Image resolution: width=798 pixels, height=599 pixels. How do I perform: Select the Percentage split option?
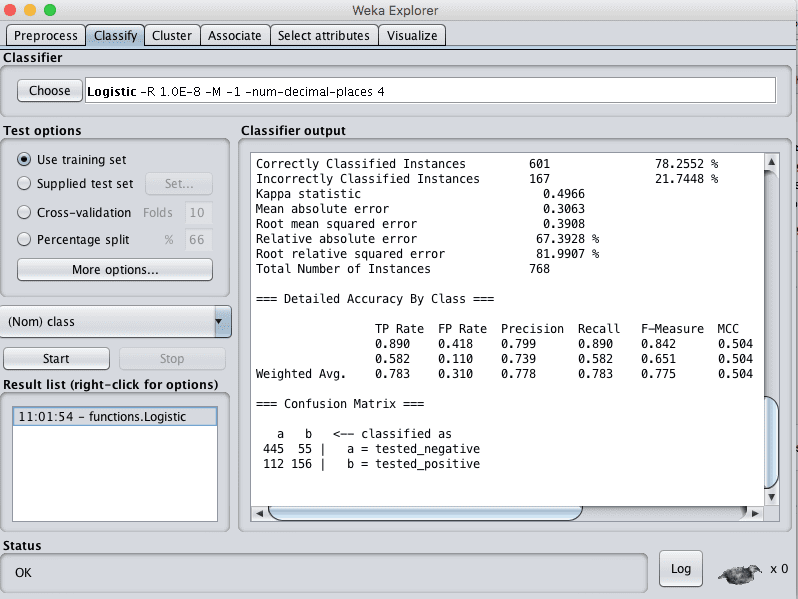[23, 239]
